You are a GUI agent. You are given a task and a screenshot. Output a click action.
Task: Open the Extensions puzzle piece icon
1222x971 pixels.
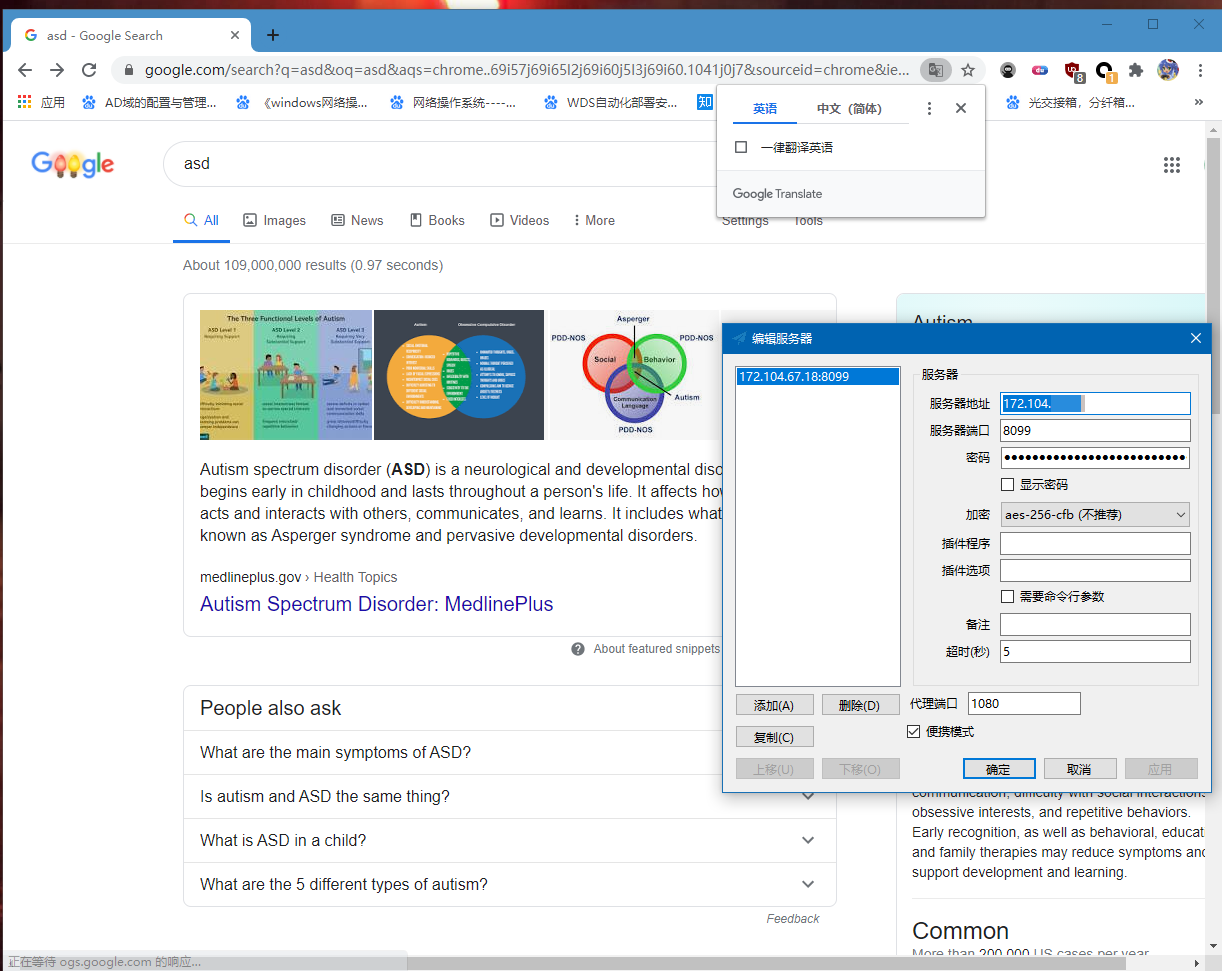(x=1135, y=70)
